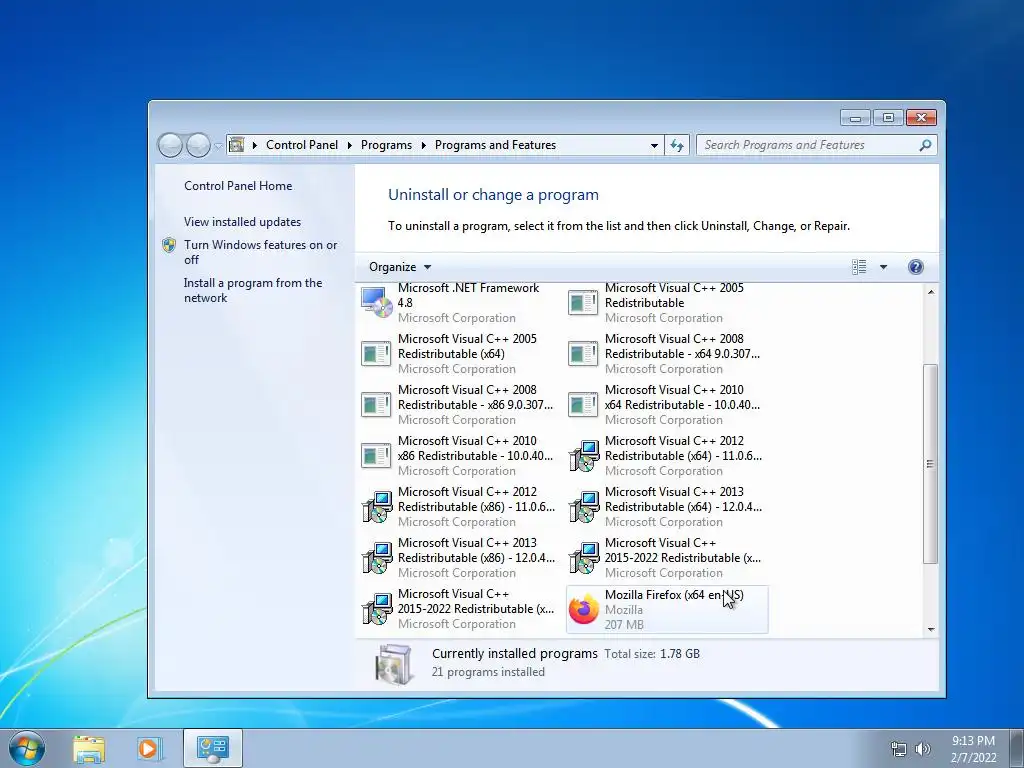
Task: Open Turn Windows features on or off
Action: click(x=260, y=252)
